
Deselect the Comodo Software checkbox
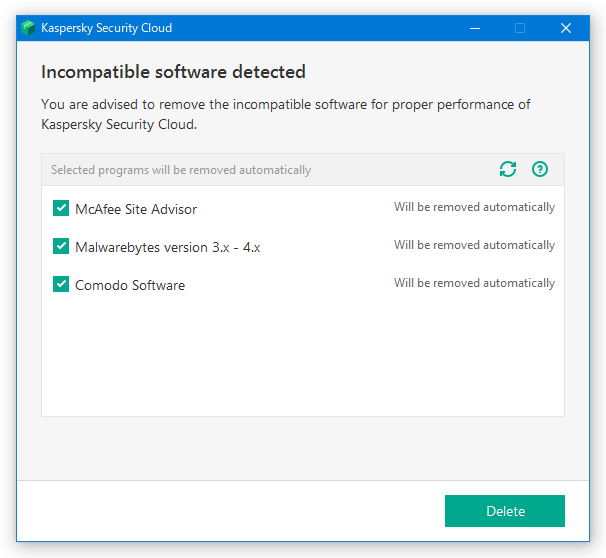click(61, 284)
